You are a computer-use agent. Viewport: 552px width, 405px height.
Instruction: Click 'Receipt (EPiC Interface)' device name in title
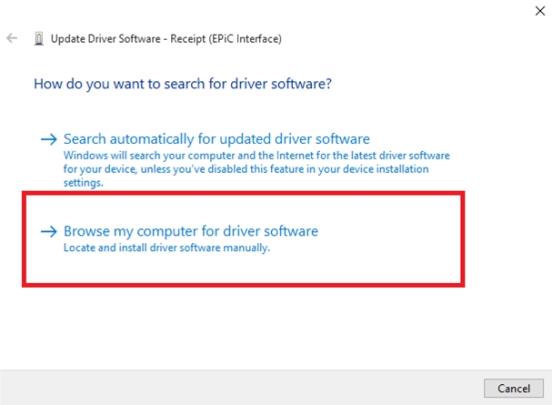[226, 39]
